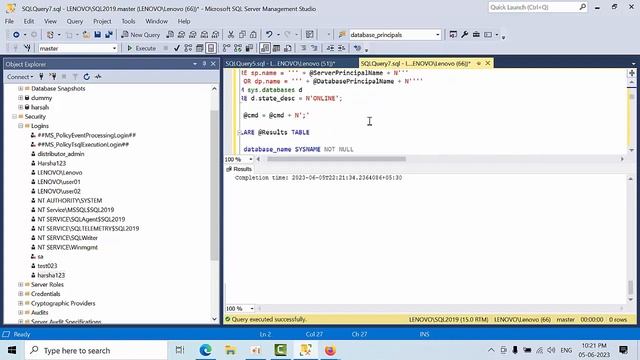
Task: Click the Connect Object Explorer plug icon
Action: pos(41,77)
